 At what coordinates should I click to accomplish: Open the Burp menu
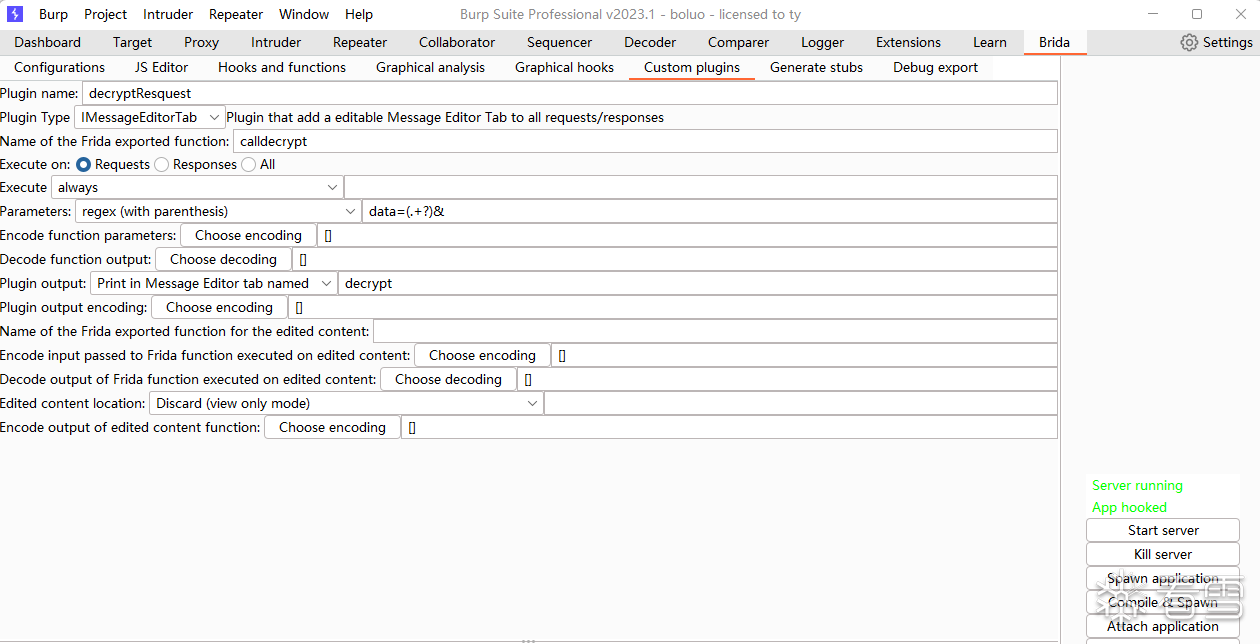point(53,14)
